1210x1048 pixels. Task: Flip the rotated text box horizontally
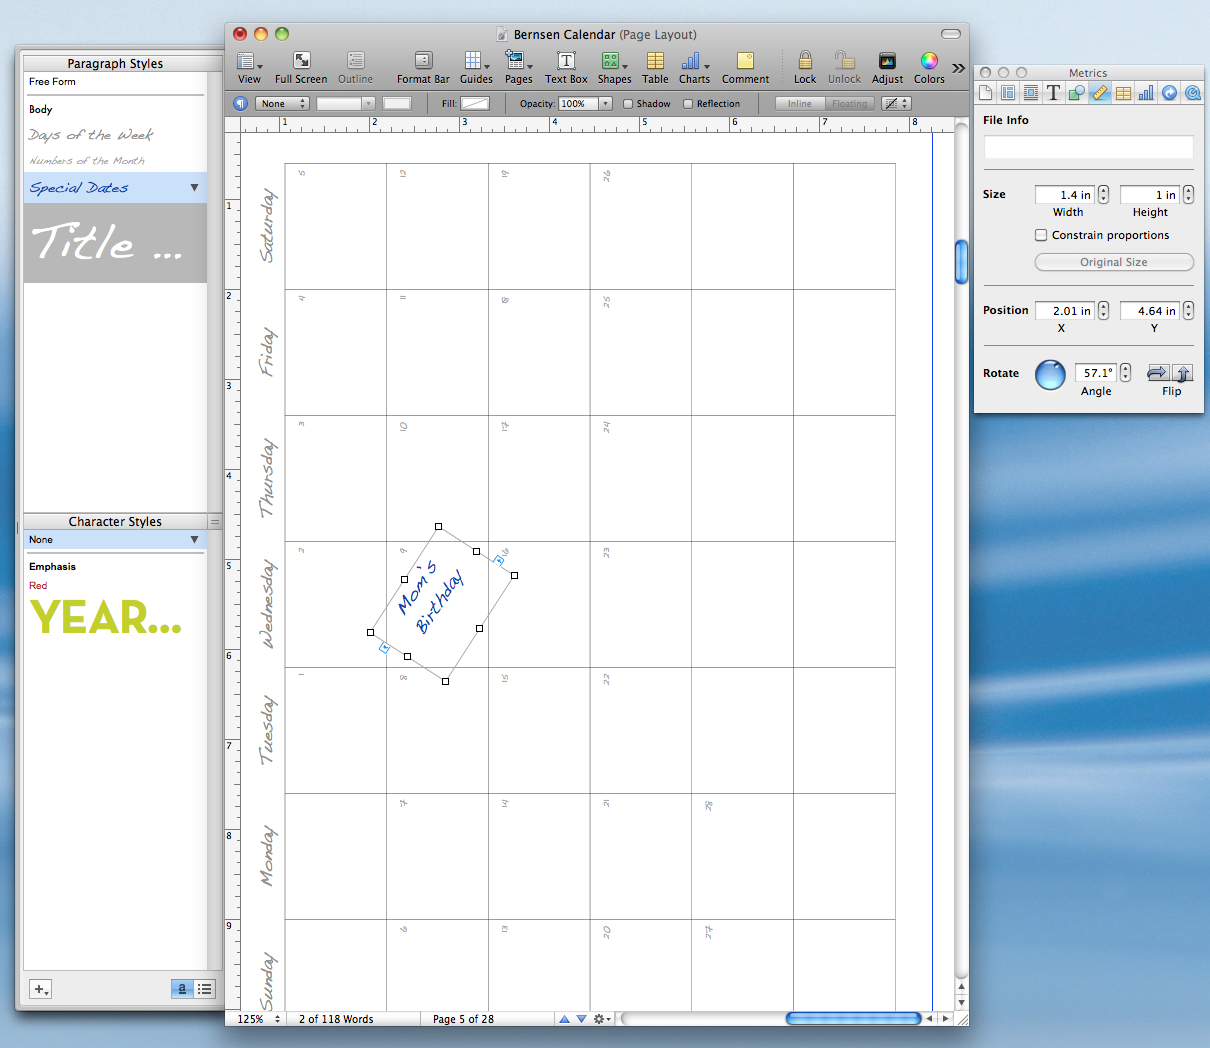pyautogui.click(x=1160, y=374)
